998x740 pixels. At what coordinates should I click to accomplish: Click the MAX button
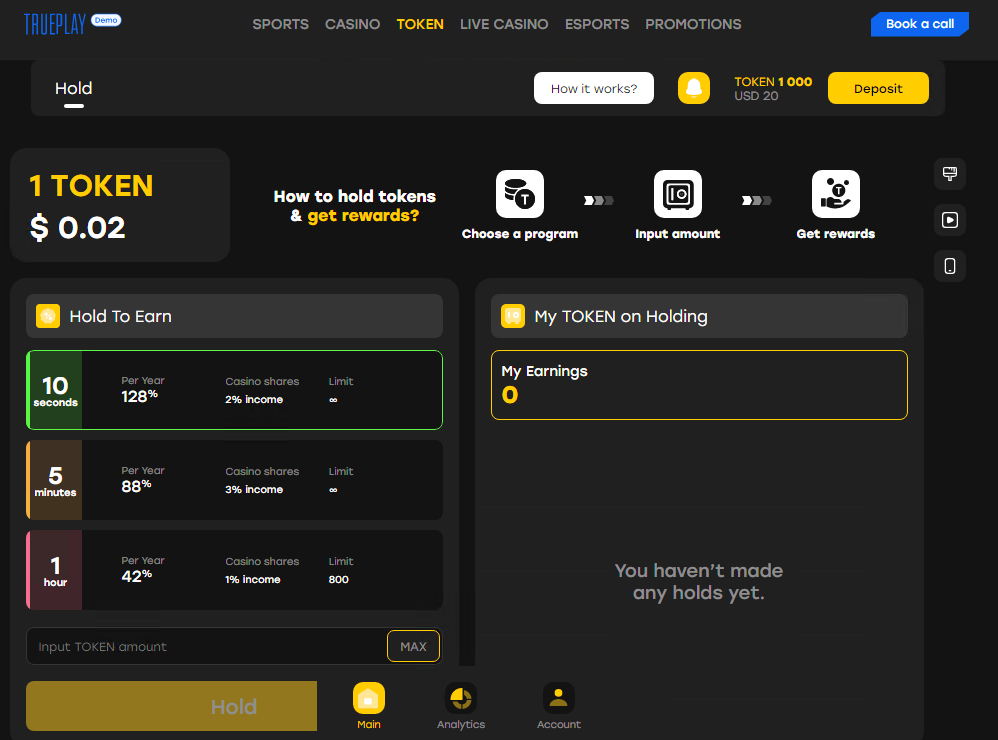[413, 646]
